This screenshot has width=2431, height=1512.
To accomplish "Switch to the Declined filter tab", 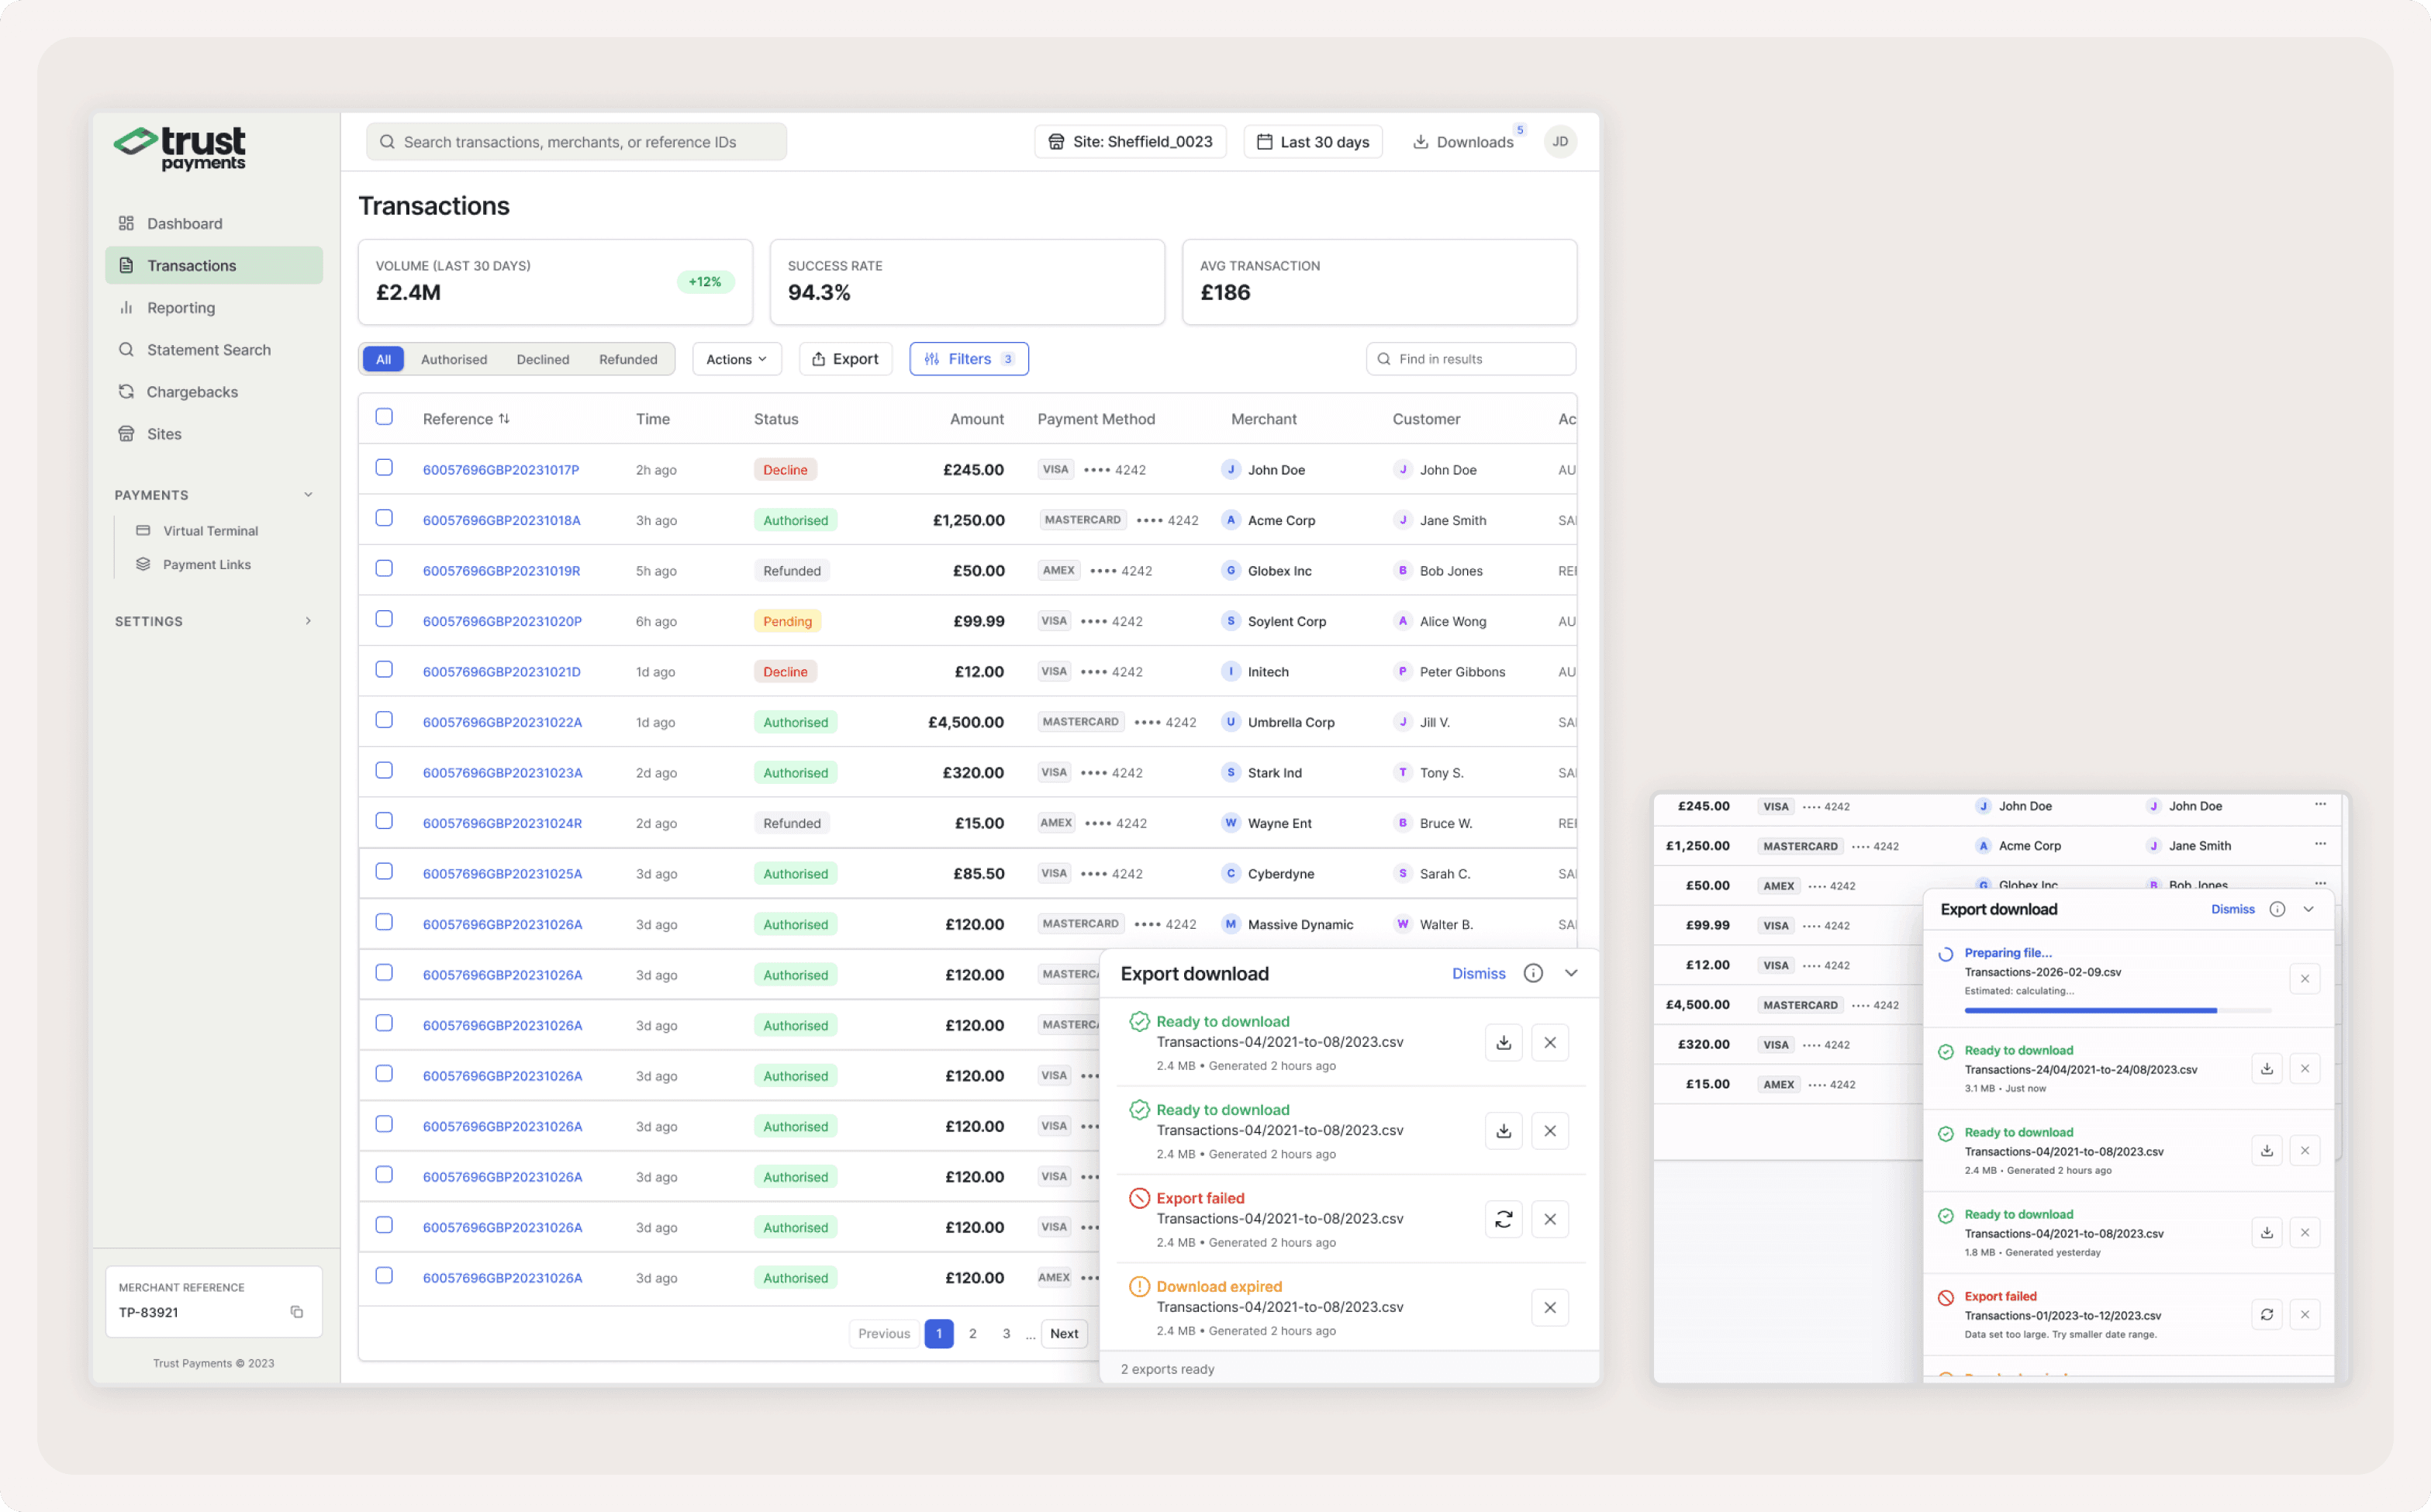I will pos(542,359).
